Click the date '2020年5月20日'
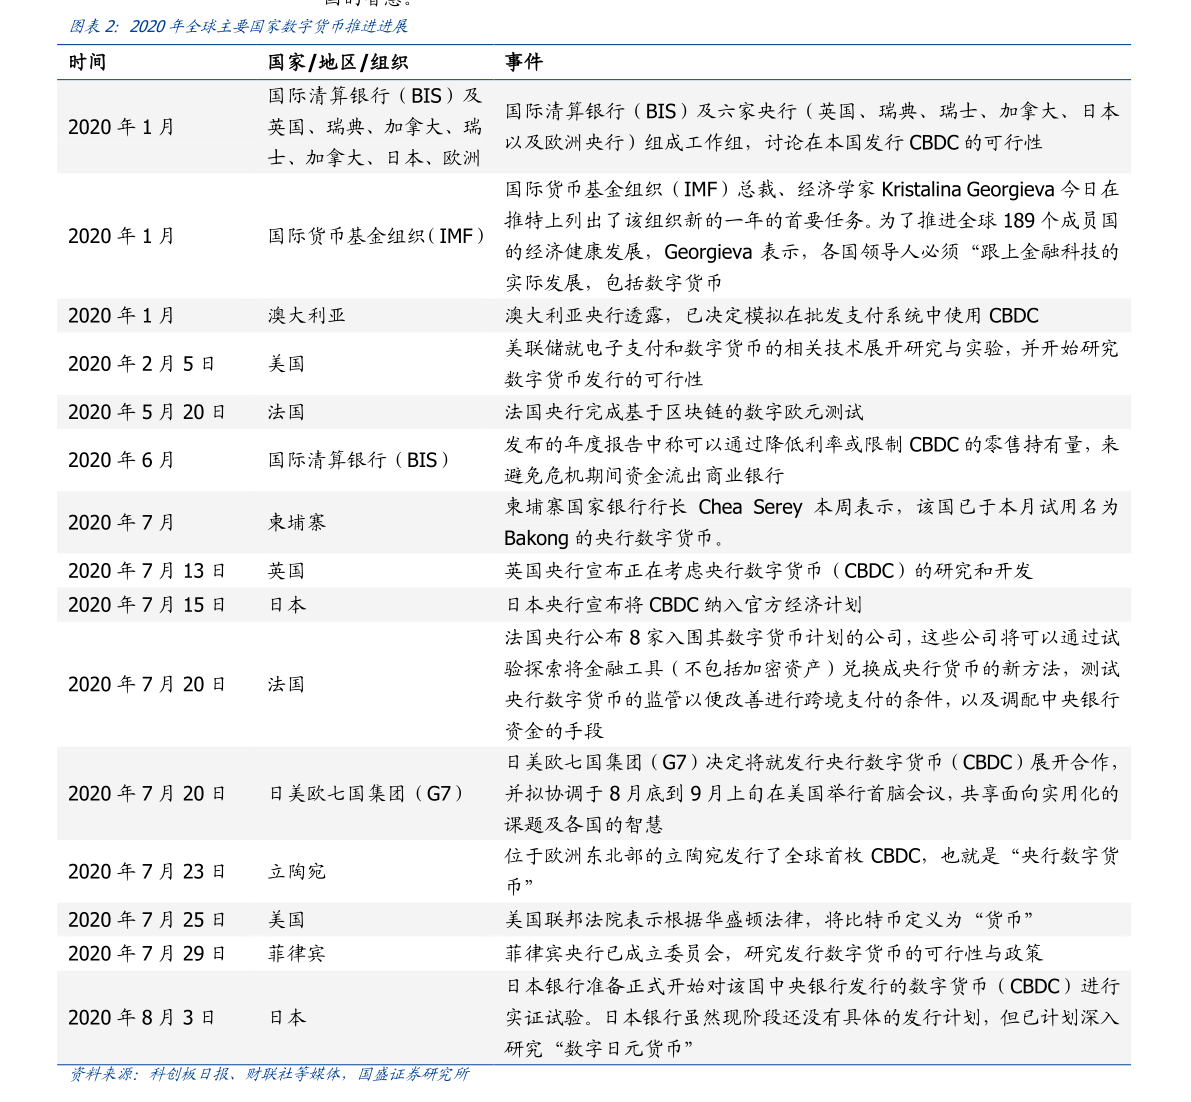The height and width of the screenshot is (1102, 1191). pos(147,412)
